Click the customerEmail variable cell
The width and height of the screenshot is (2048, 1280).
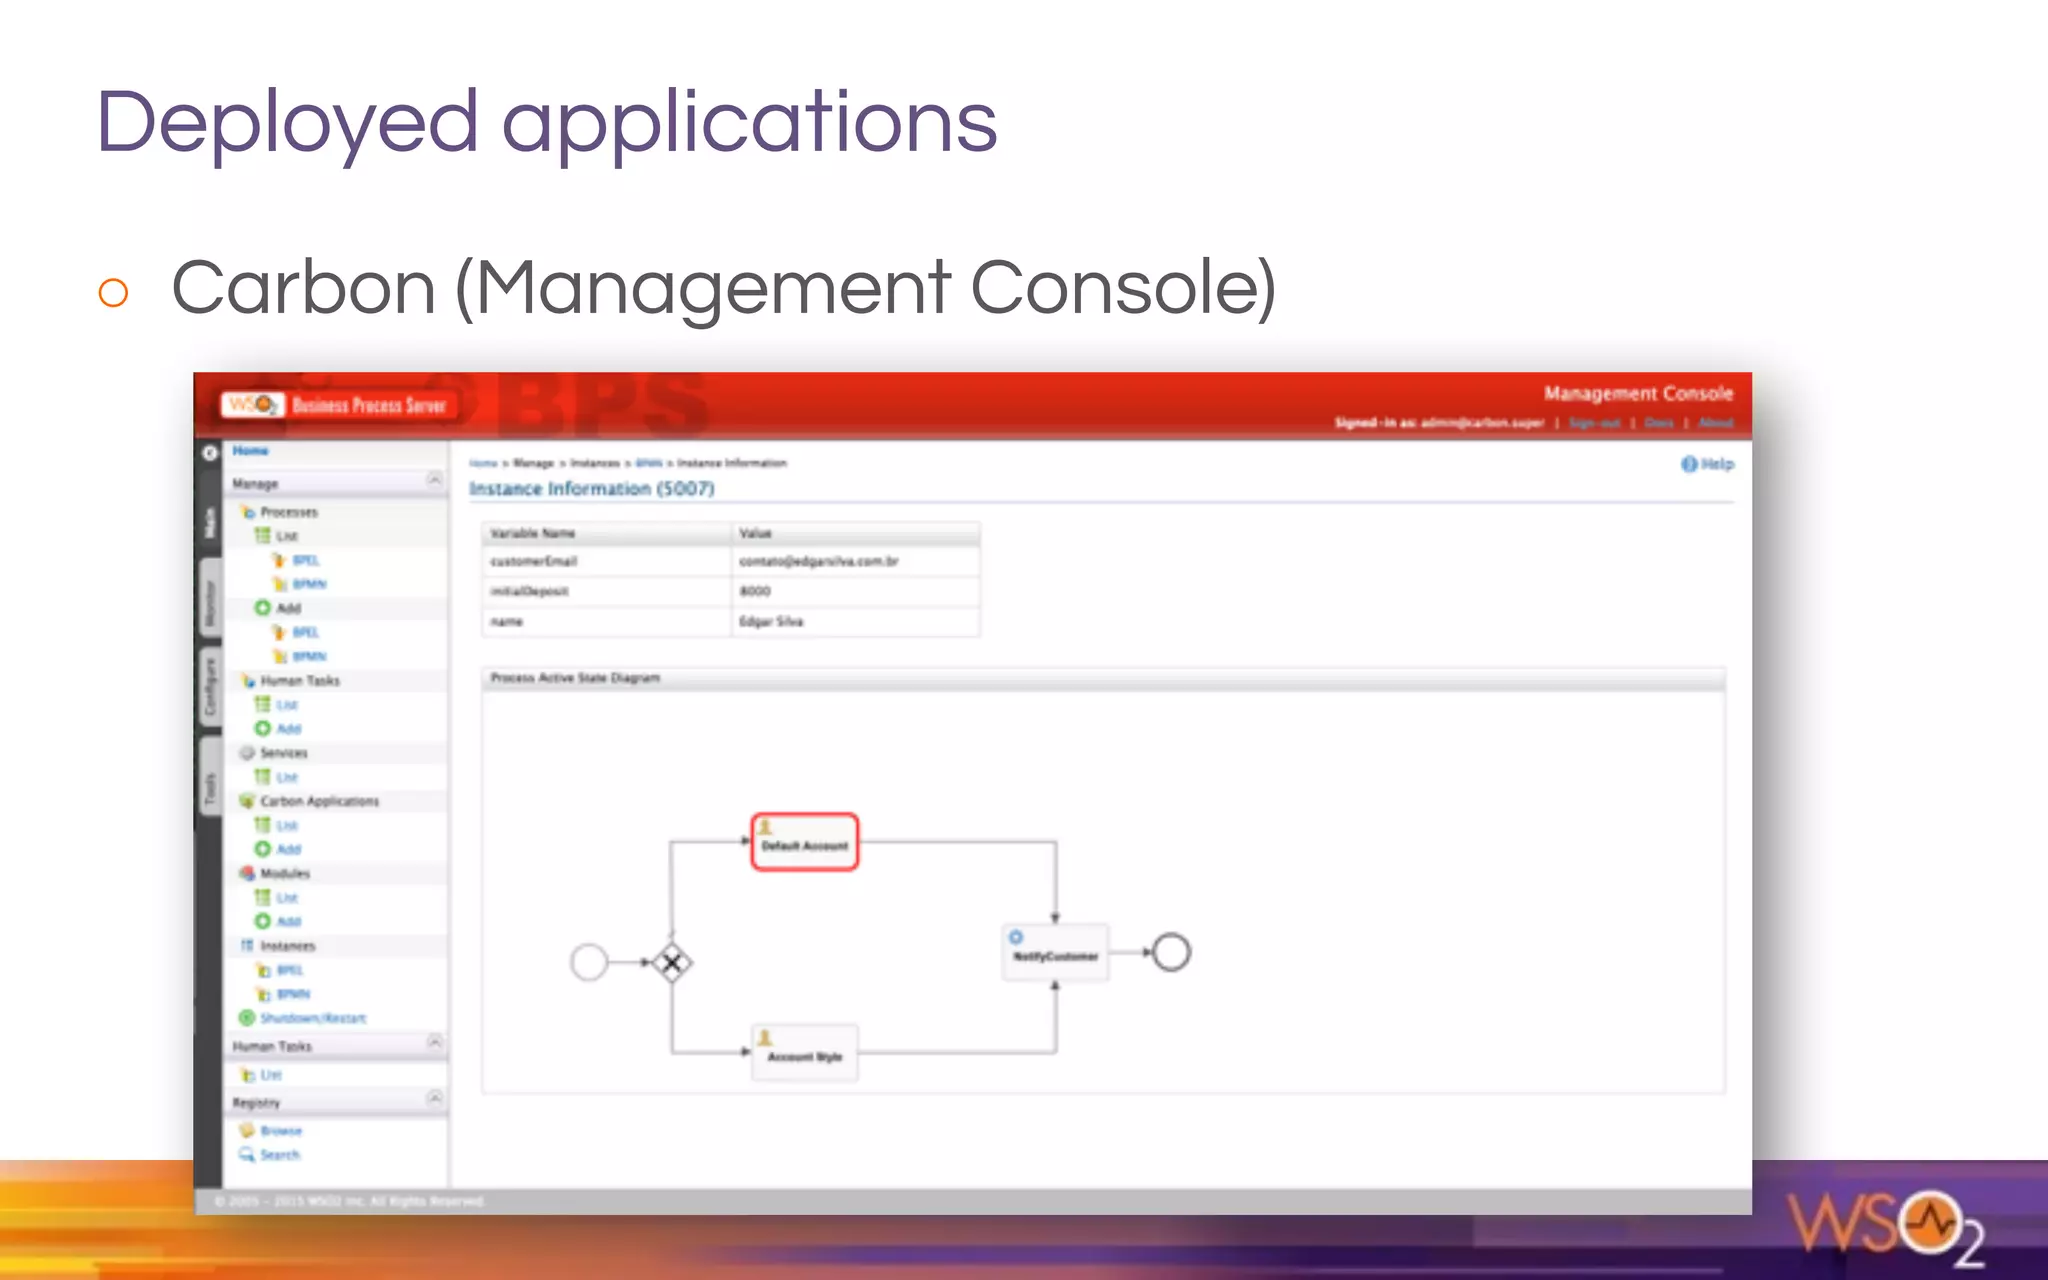(606, 561)
